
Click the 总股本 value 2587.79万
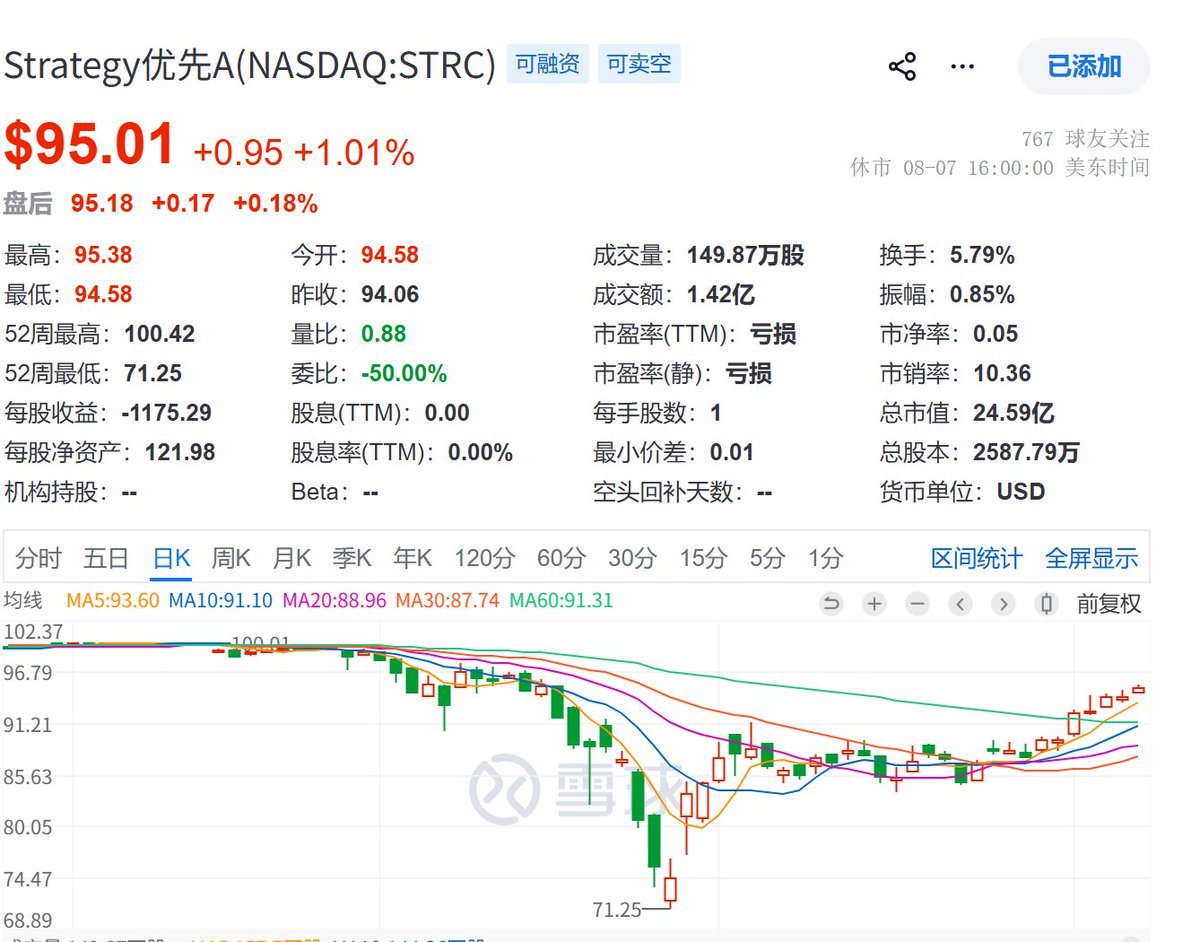pos(1026,453)
